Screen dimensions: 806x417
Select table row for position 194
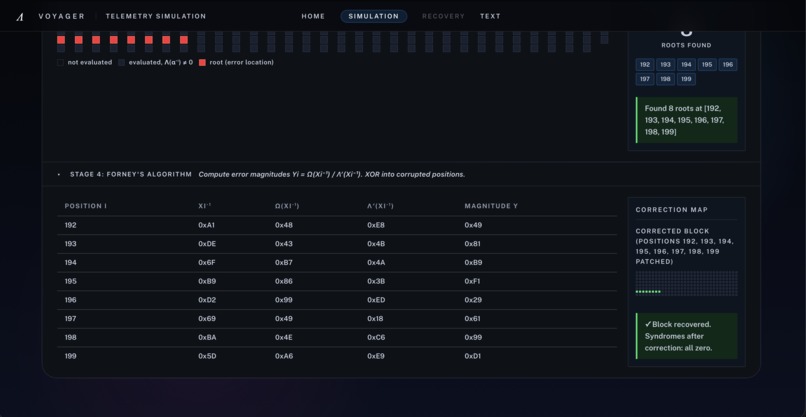(337, 263)
